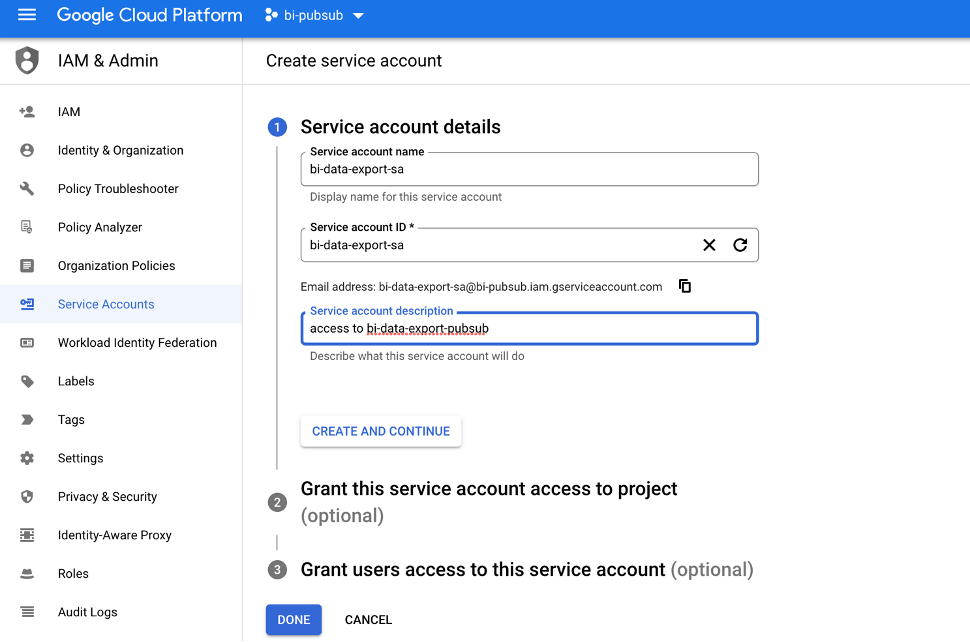Click the Roles icon in sidebar
The height and width of the screenshot is (642, 970).
[27, 574]
